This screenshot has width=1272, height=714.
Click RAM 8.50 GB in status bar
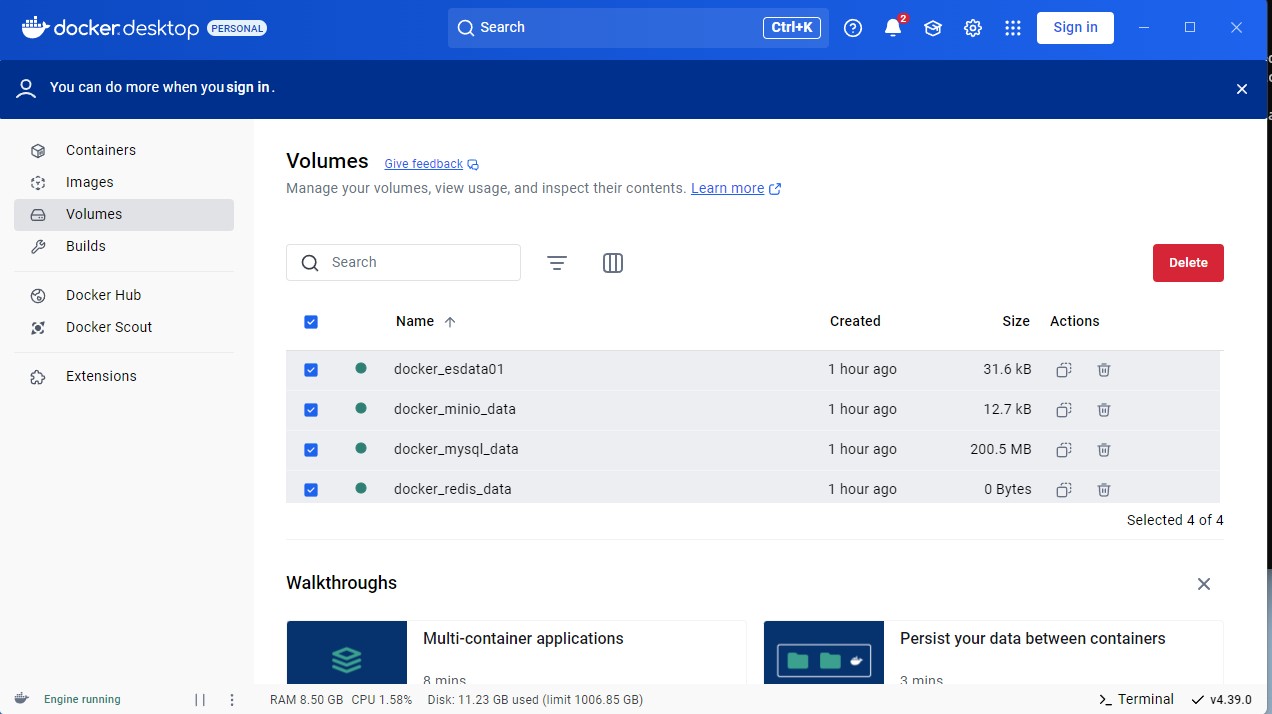click(x=307, y=700)
